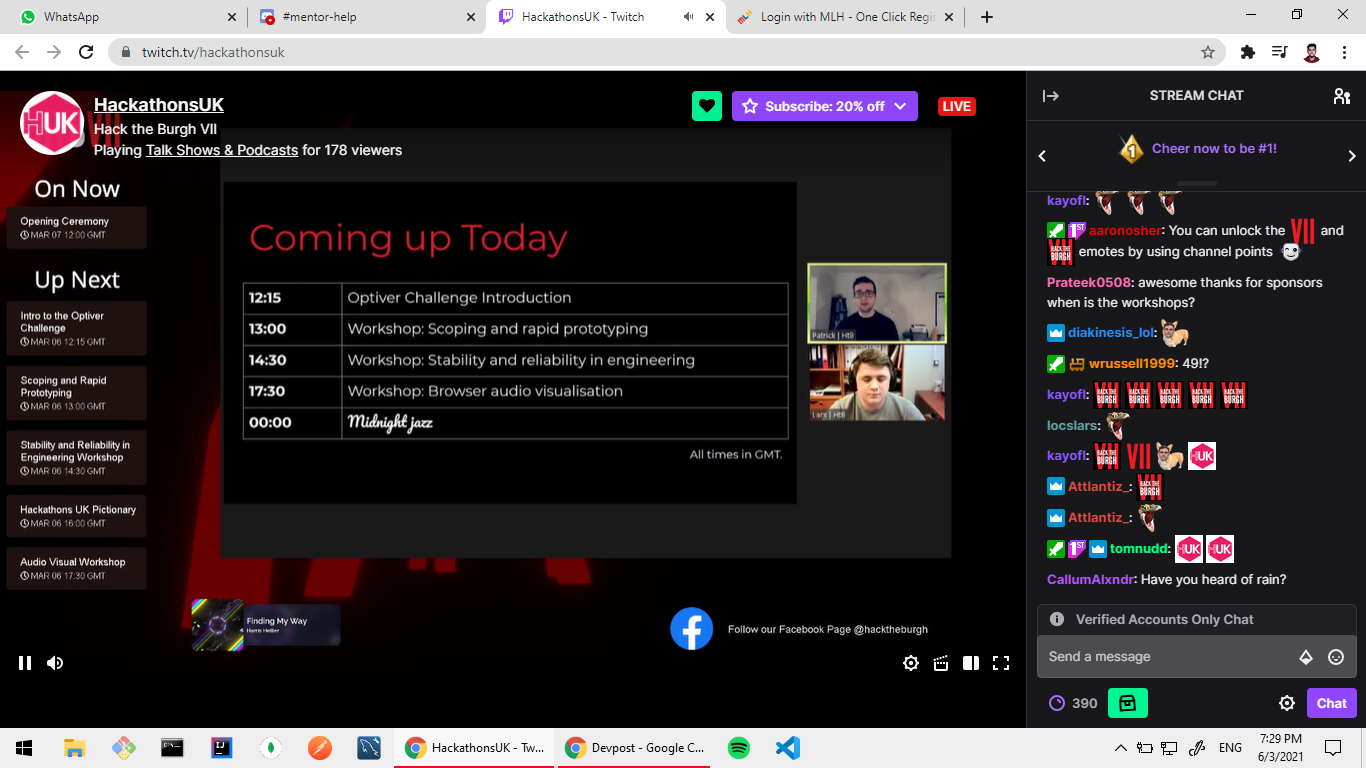Follow the channel with the heart button
The image size is (1366, 768).
[x=707, y=106]
